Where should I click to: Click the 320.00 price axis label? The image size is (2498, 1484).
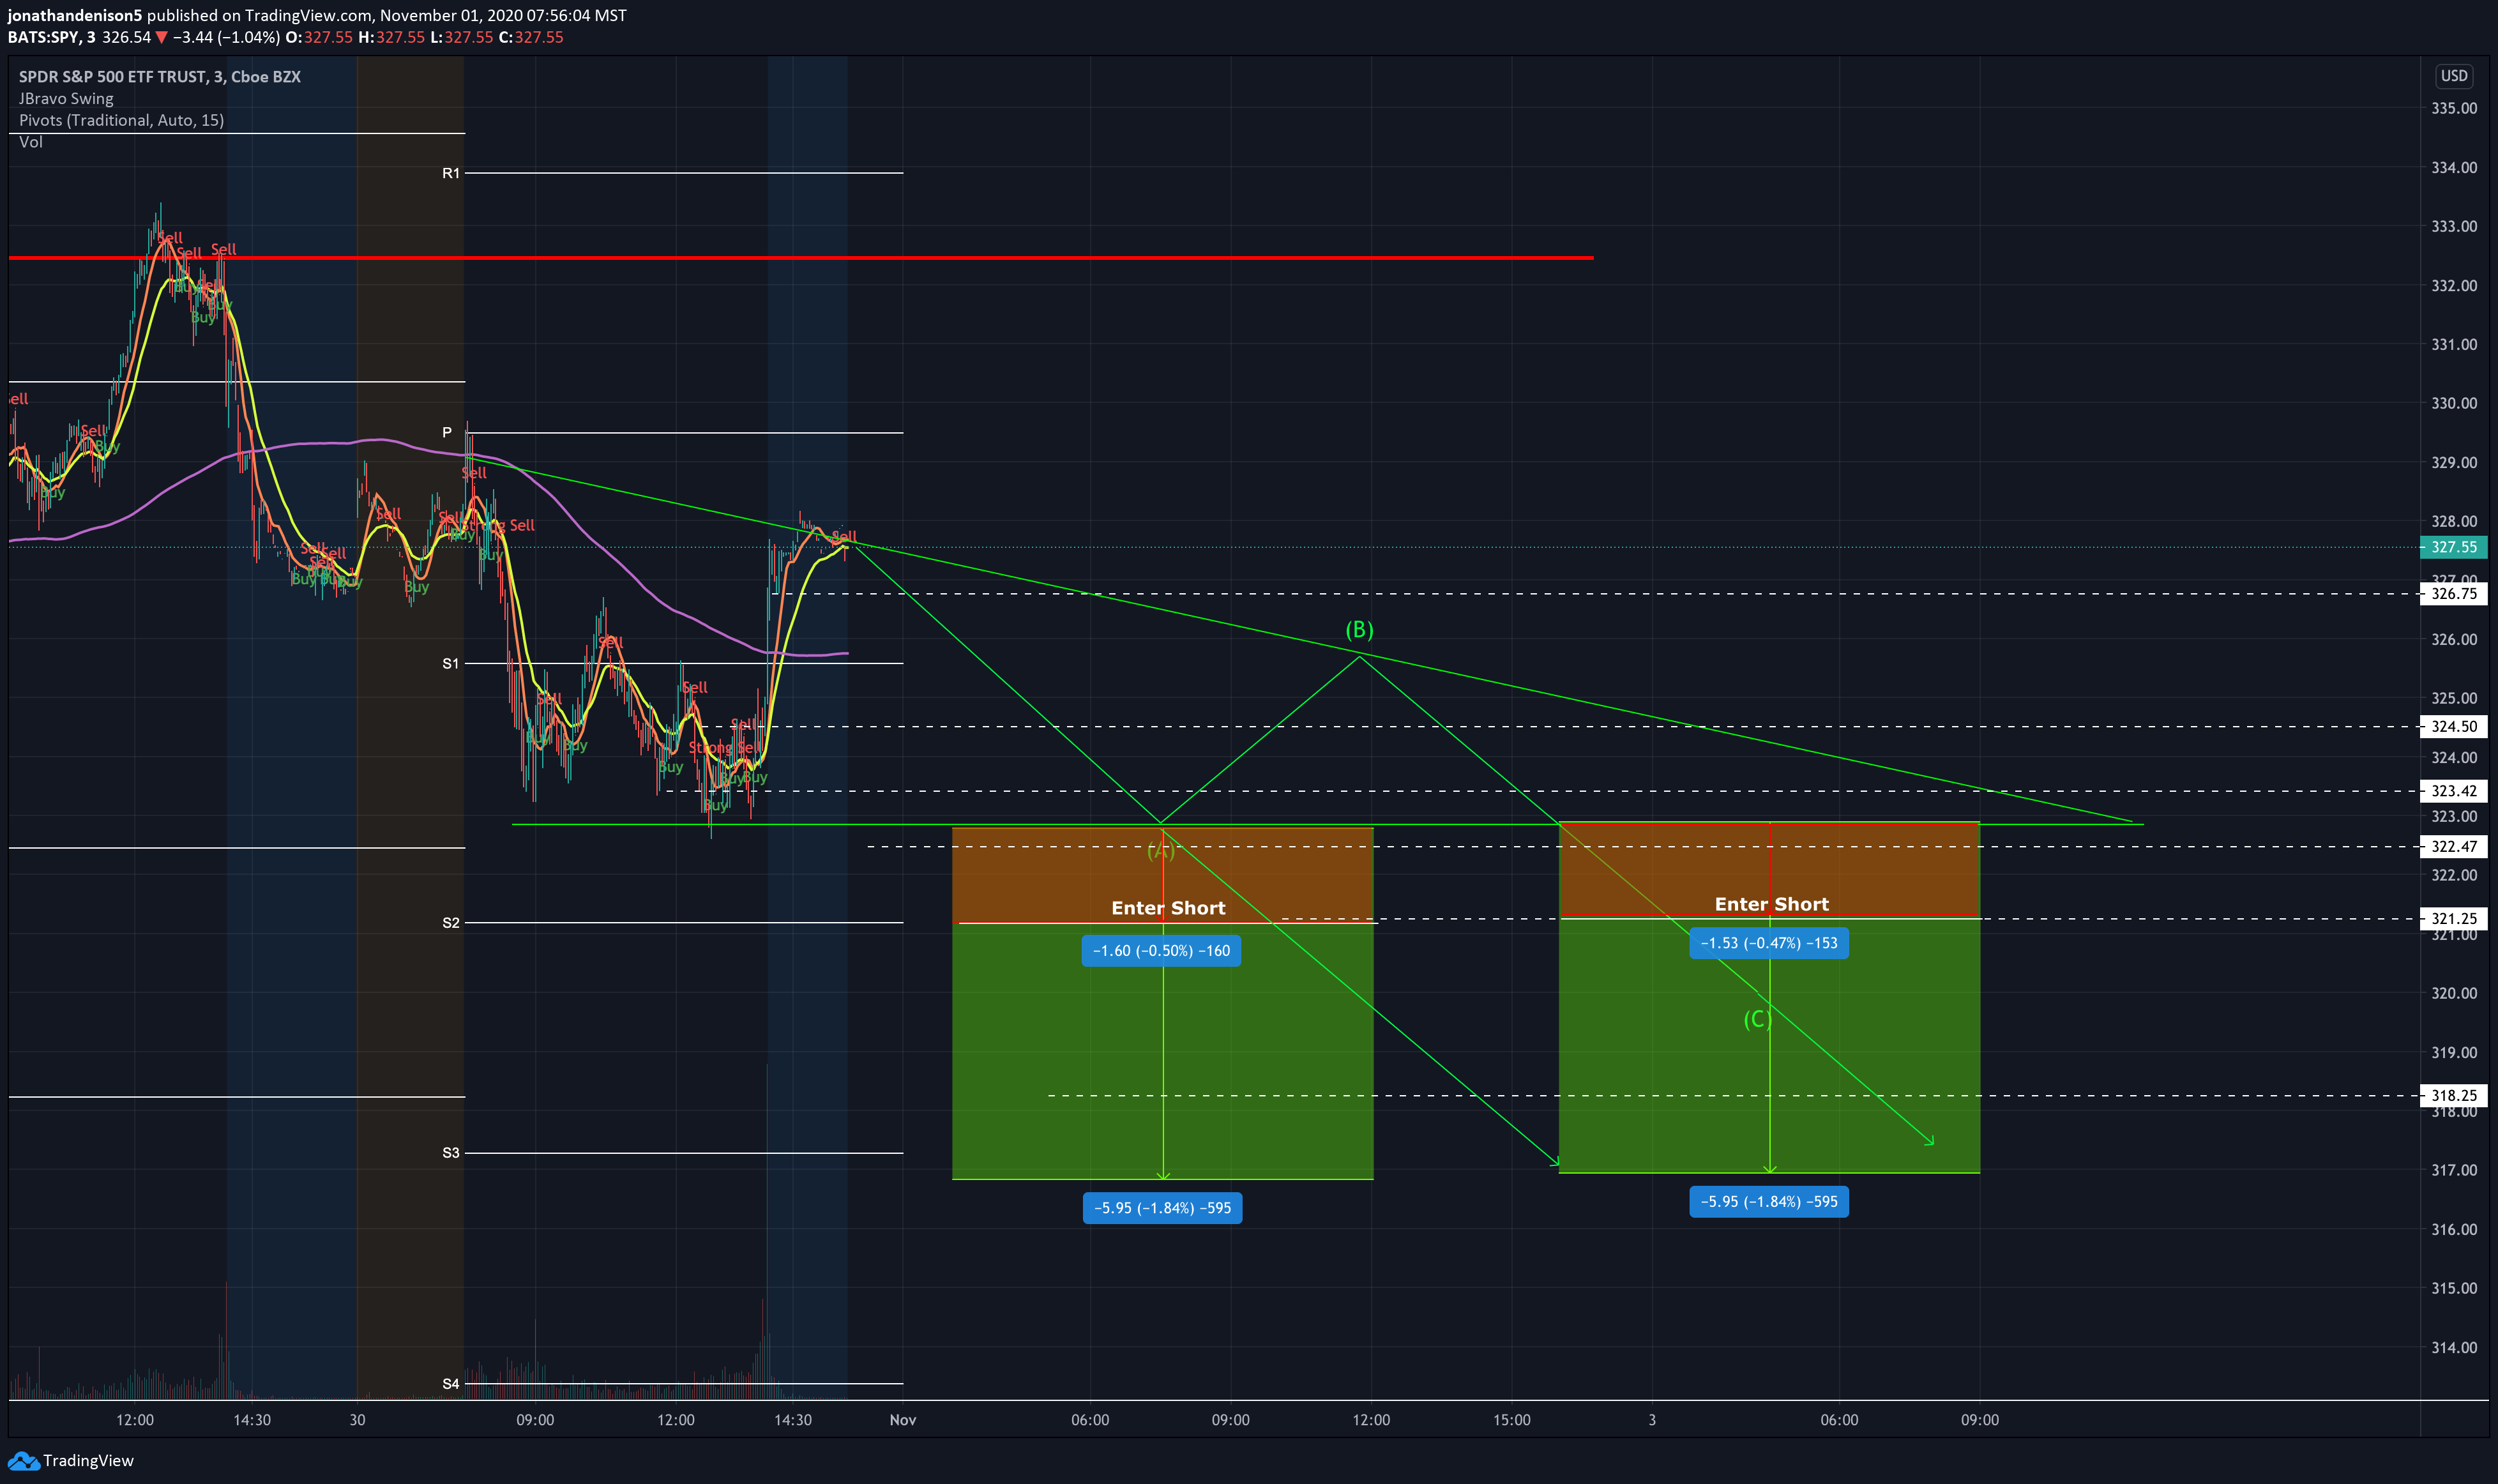pos(2454,993)
